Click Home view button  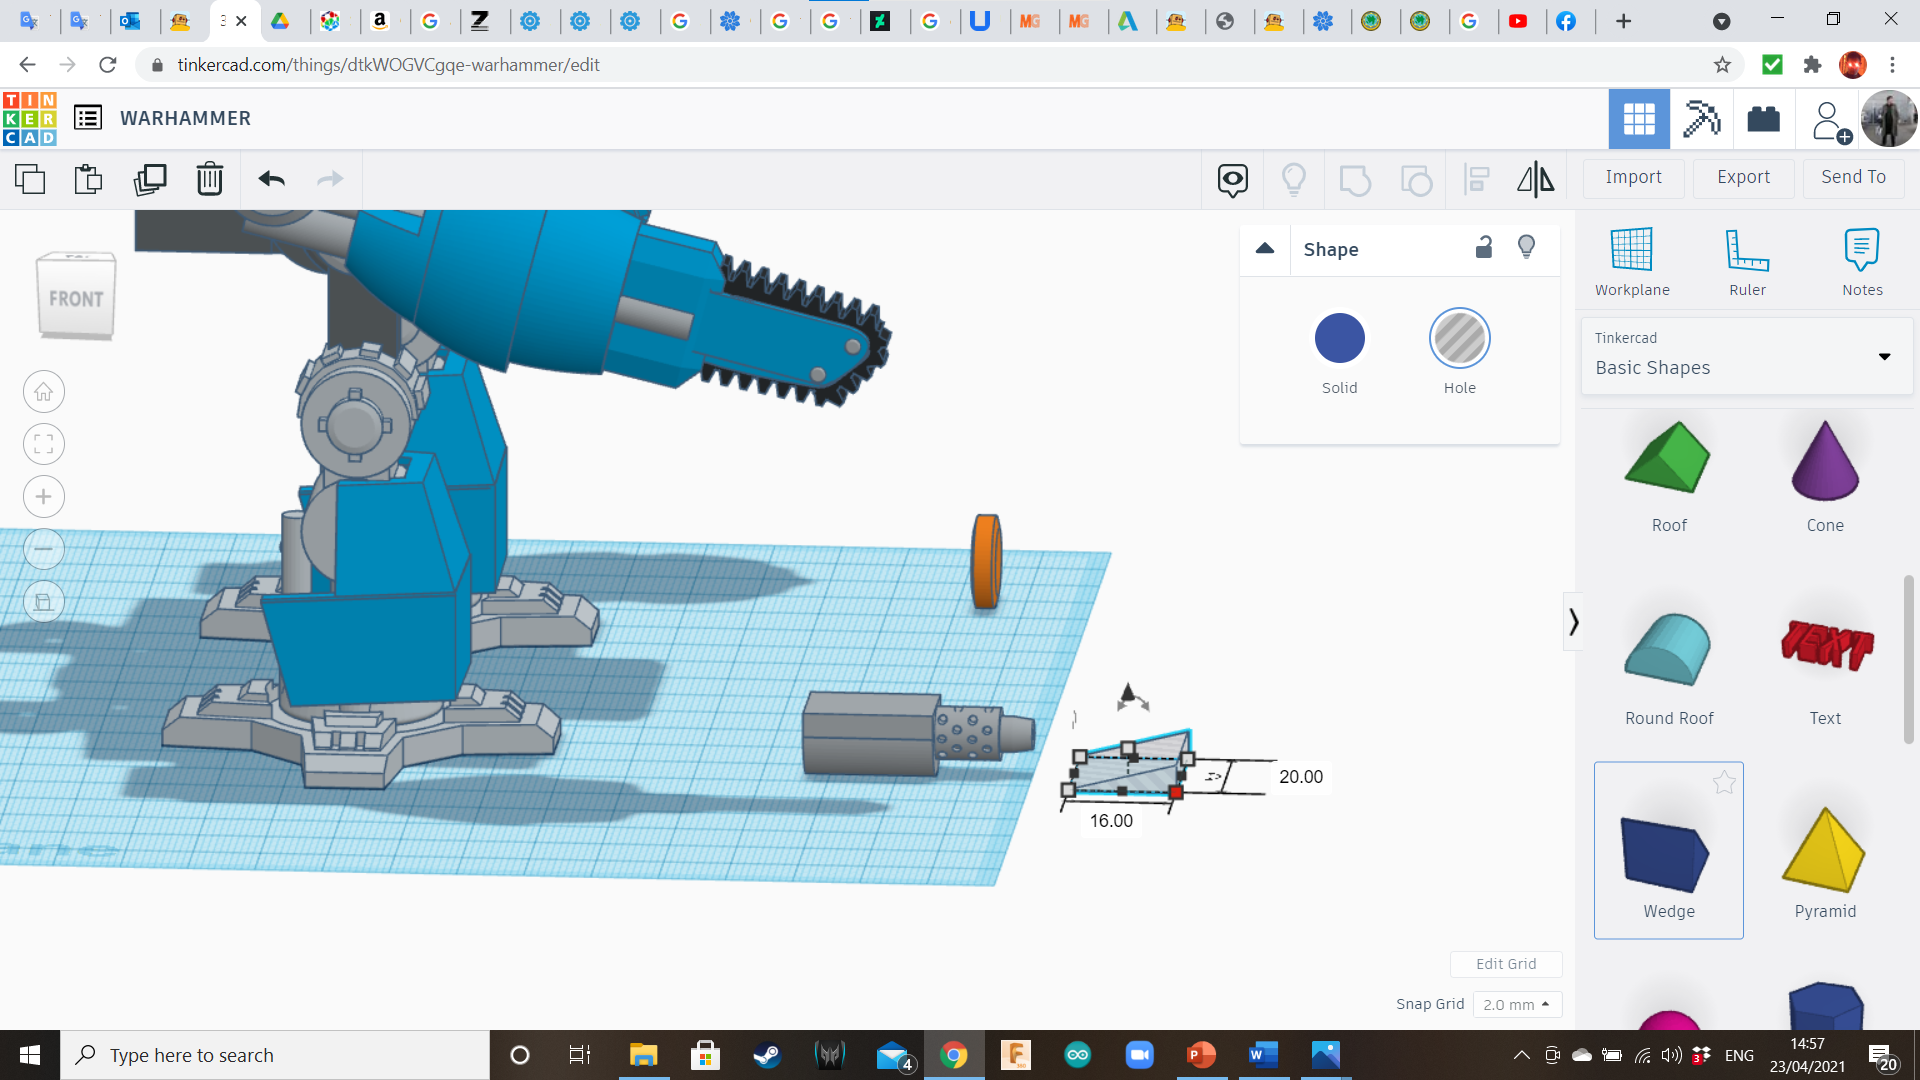(44, 392)
